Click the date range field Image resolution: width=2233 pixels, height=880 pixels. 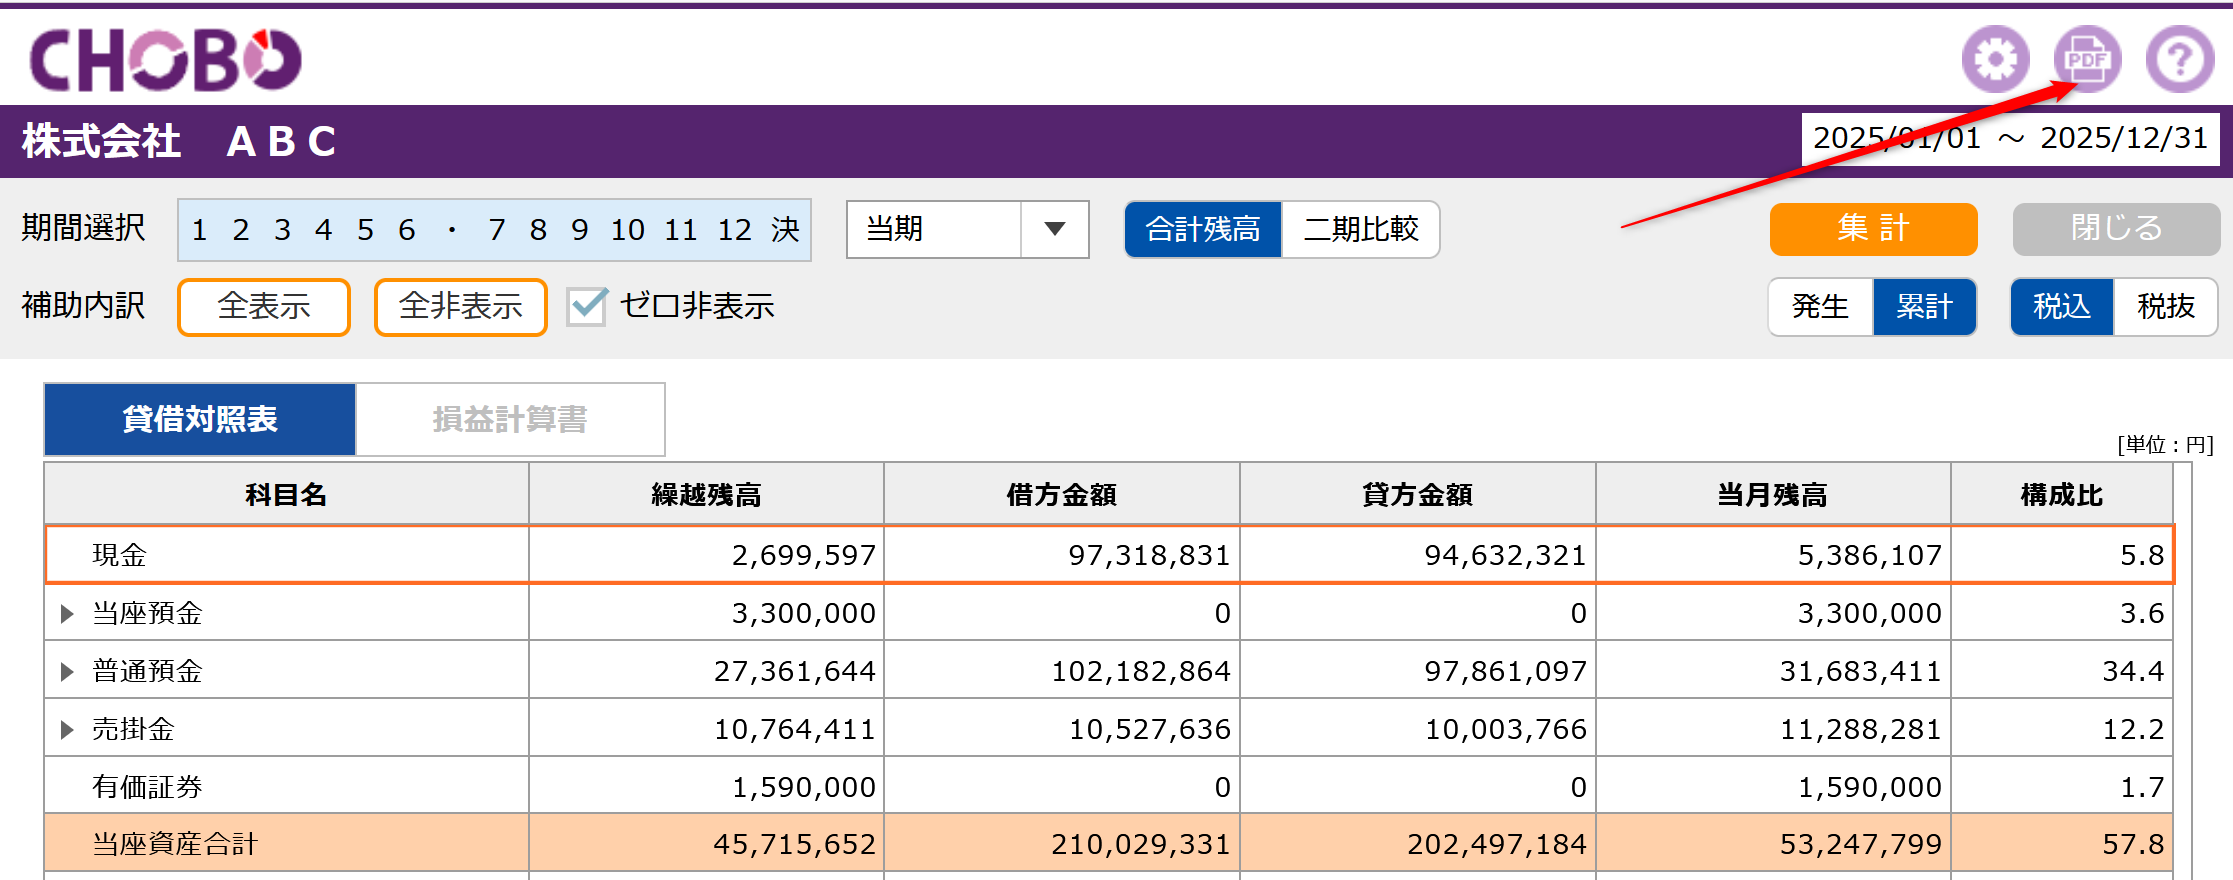point(2010,139)
